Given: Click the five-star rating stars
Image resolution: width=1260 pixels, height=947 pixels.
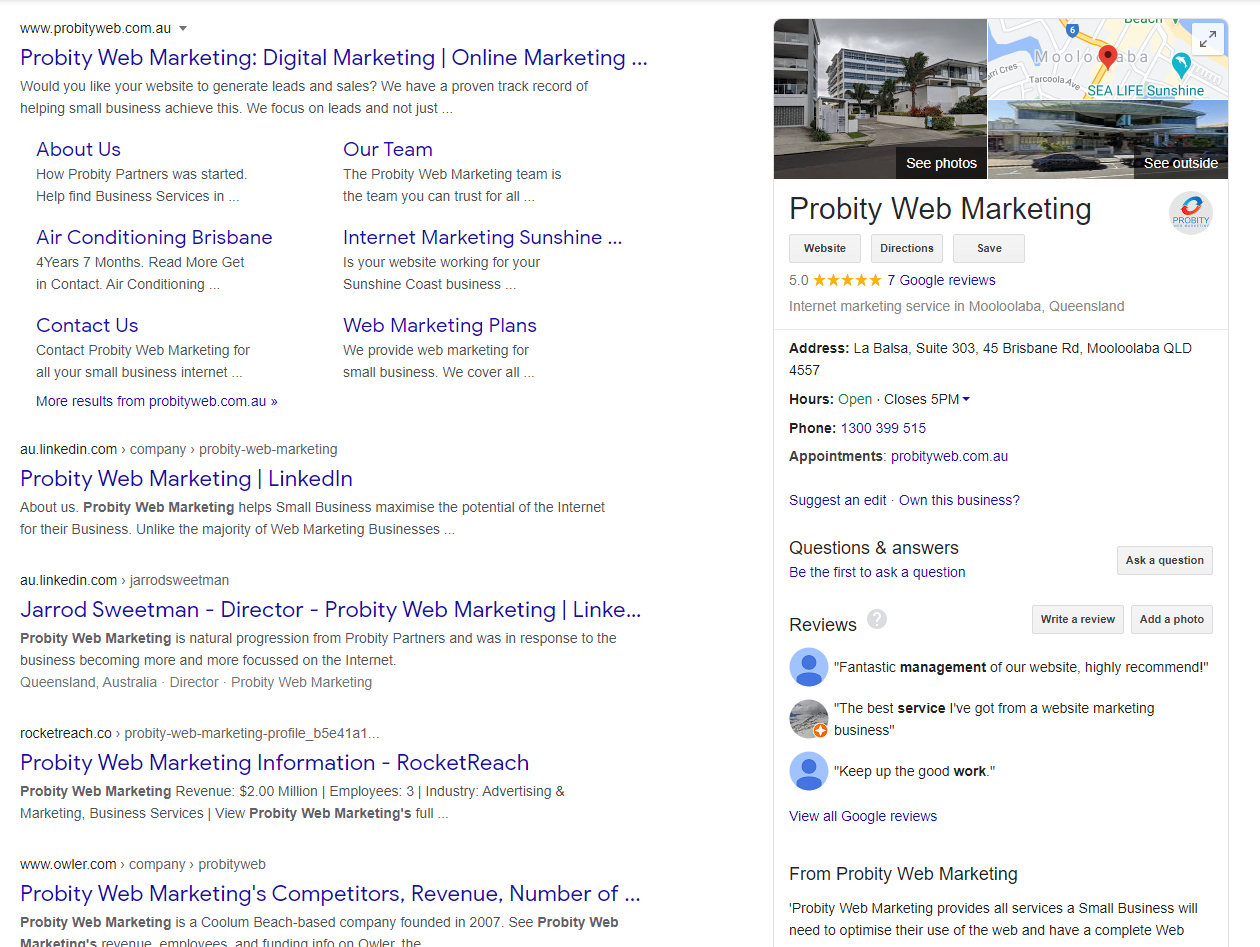Looking at the screenshot, I should (x=847, y=280).
